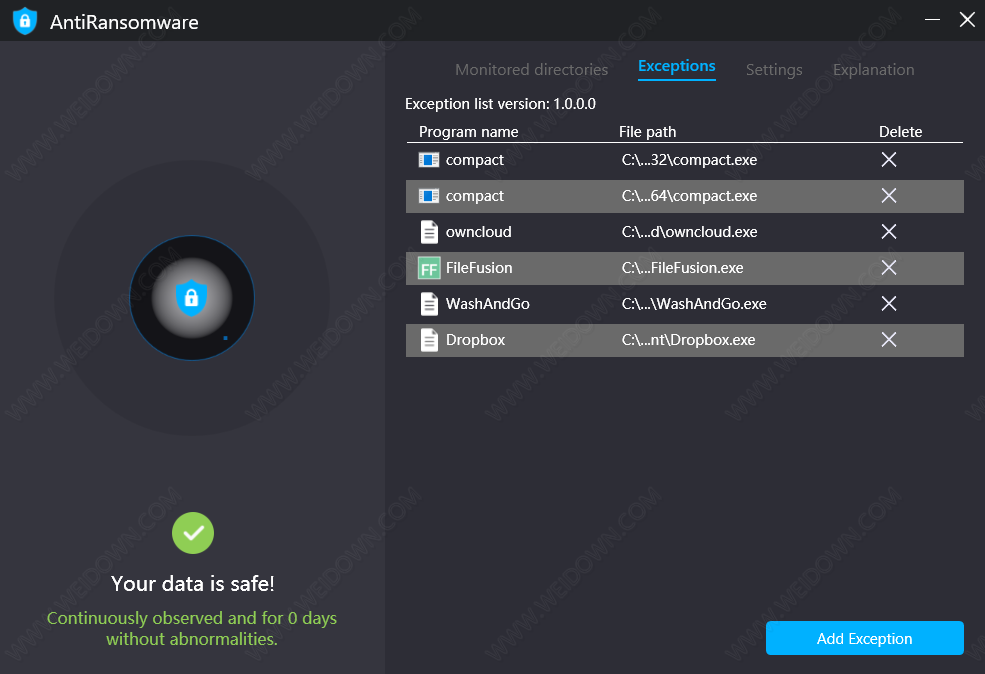Click the Delete column header

900,132
